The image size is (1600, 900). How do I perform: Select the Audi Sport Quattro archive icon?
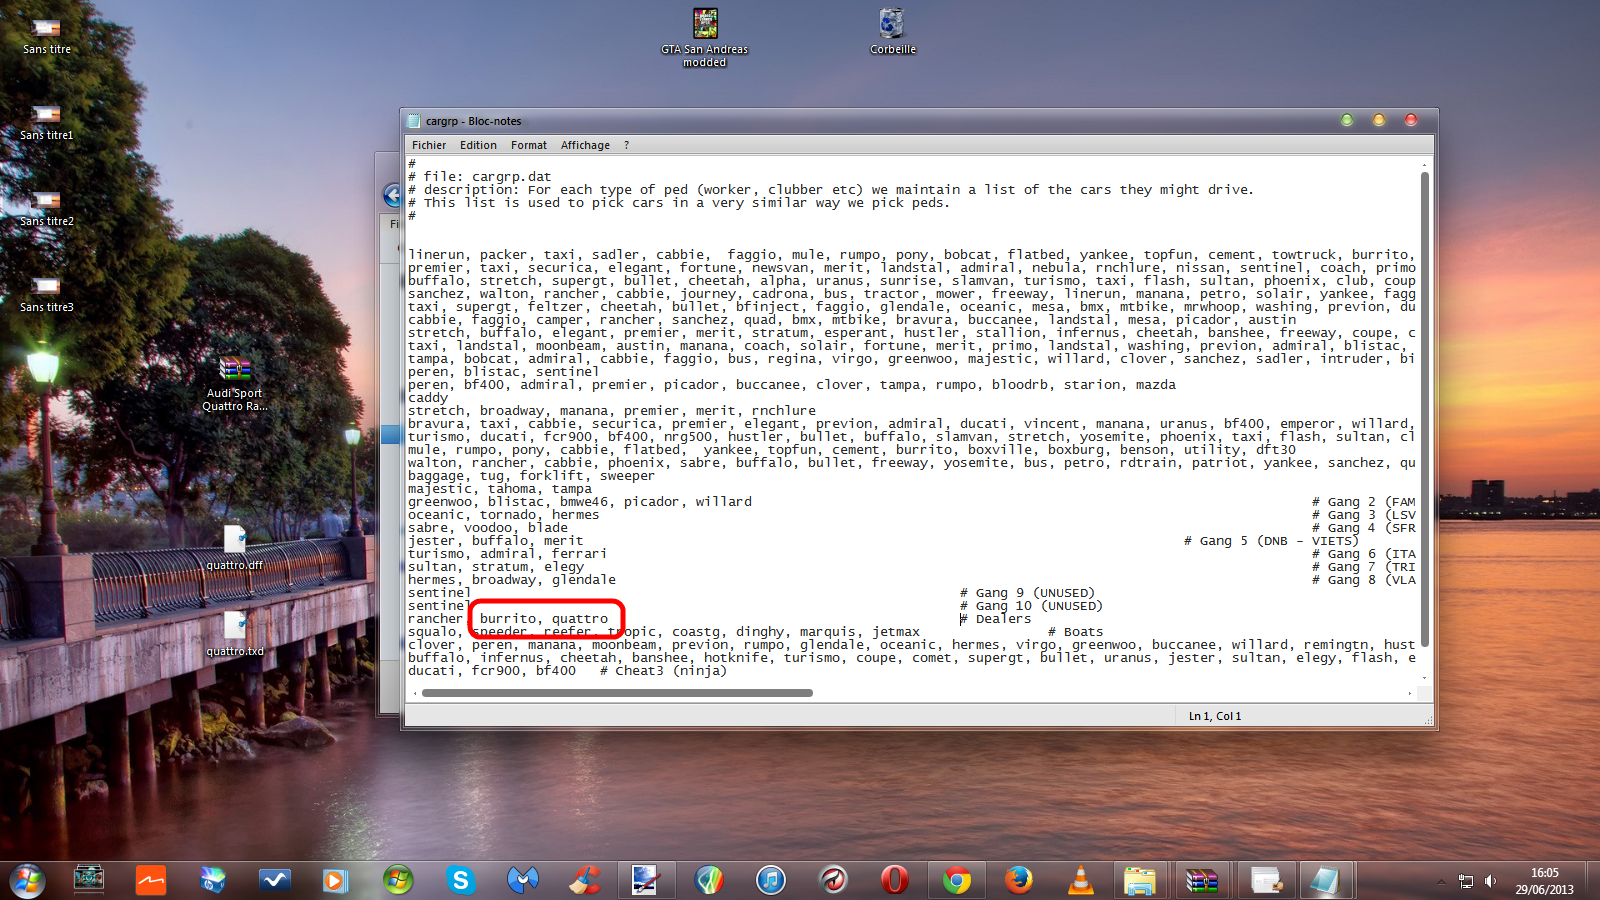pyautogui.click(x=235, y=383)
